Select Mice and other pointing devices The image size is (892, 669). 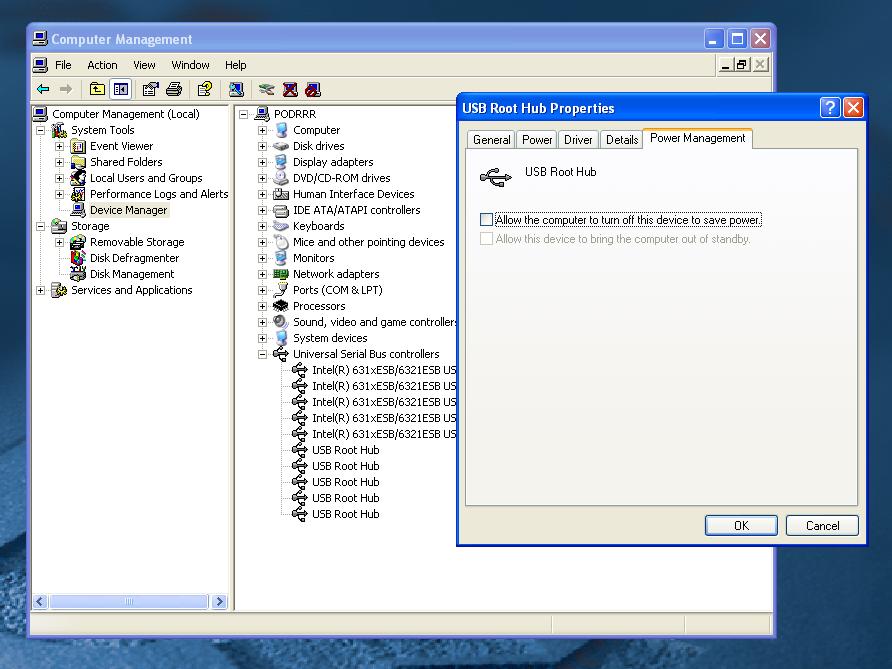point(369,242)
